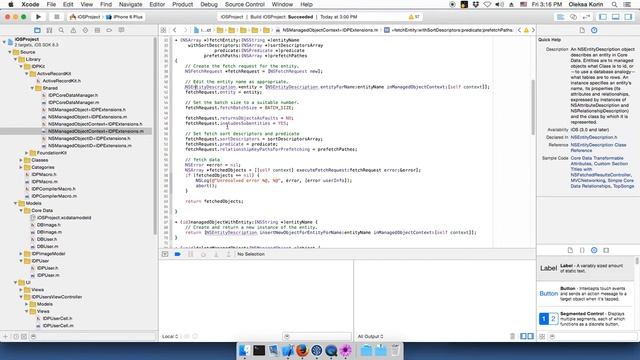This screenshot has height=360, width=640.
Task: Go back in editor history
Action: pos(175,30)
